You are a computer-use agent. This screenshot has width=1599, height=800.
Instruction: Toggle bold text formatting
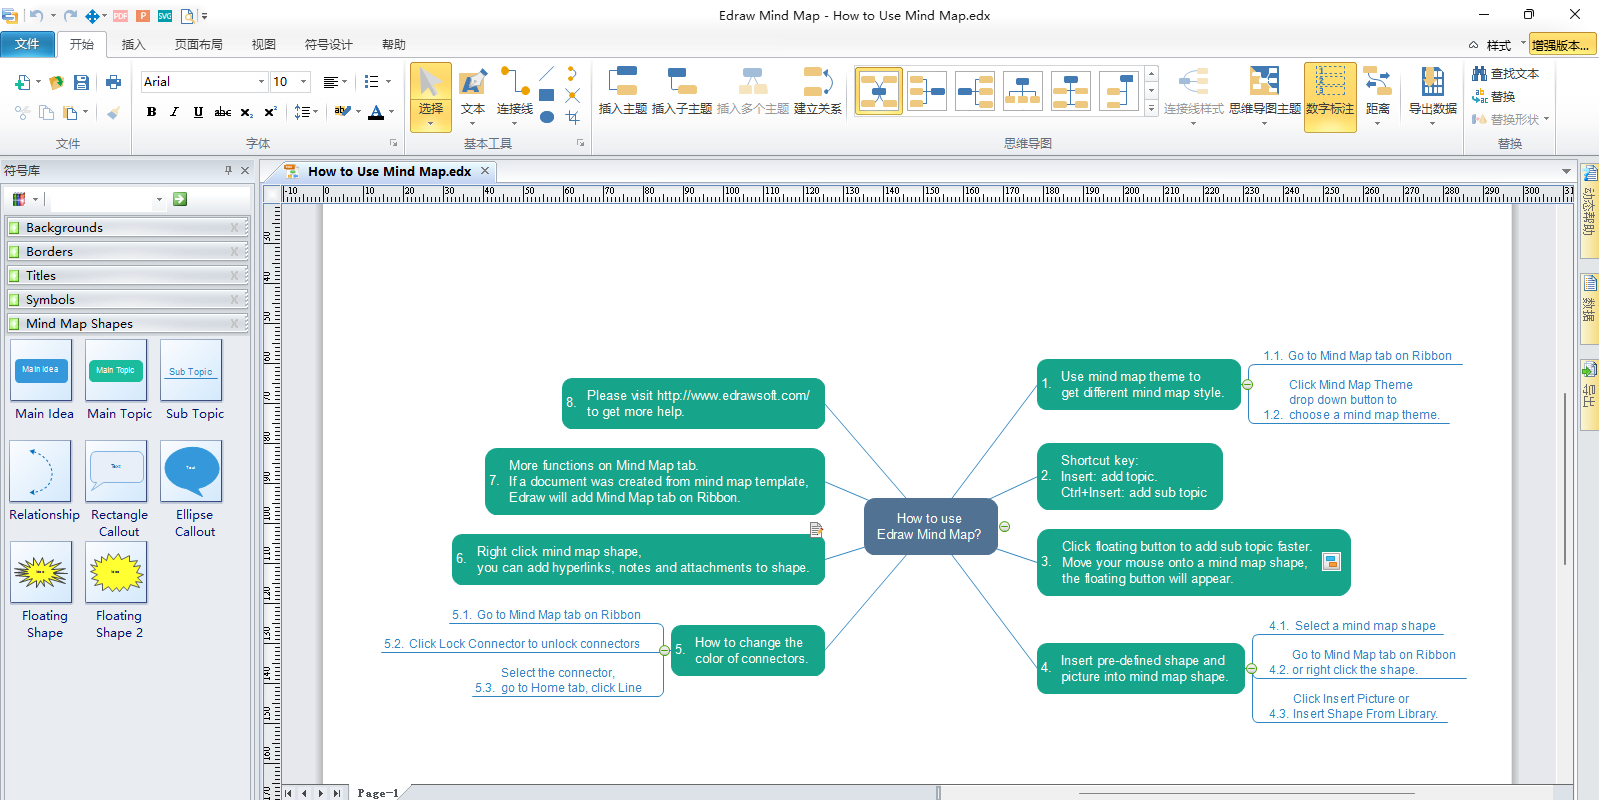coord(152,112)
